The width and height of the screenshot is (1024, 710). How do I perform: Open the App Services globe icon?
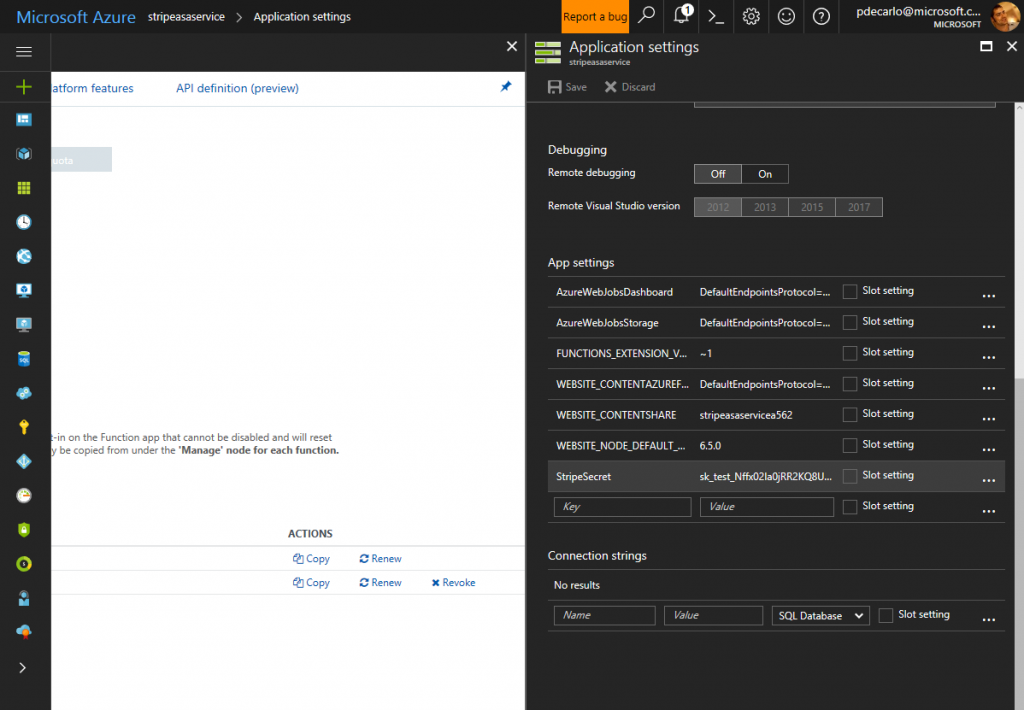[24, 256]
